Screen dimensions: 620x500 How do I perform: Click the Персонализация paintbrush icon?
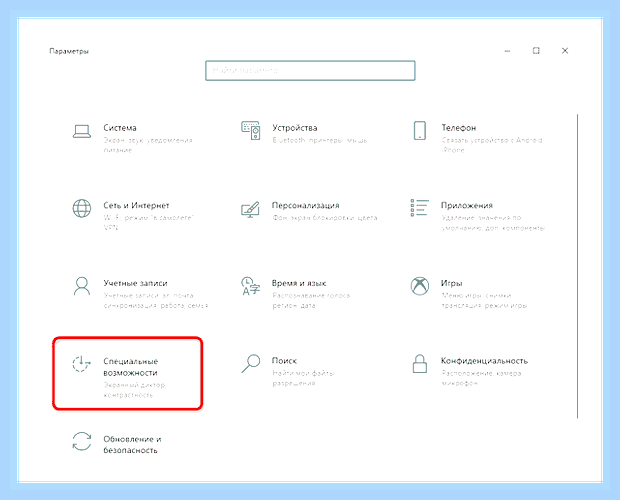coord(250,209)
